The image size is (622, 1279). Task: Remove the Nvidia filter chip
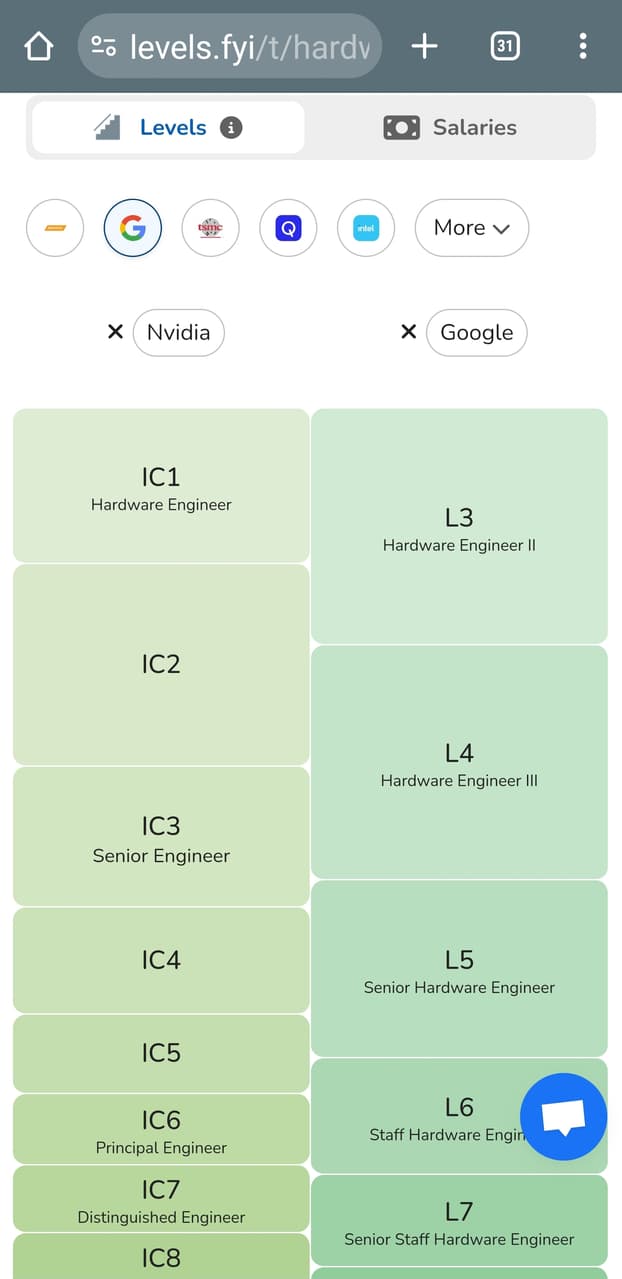click(115, 332)
